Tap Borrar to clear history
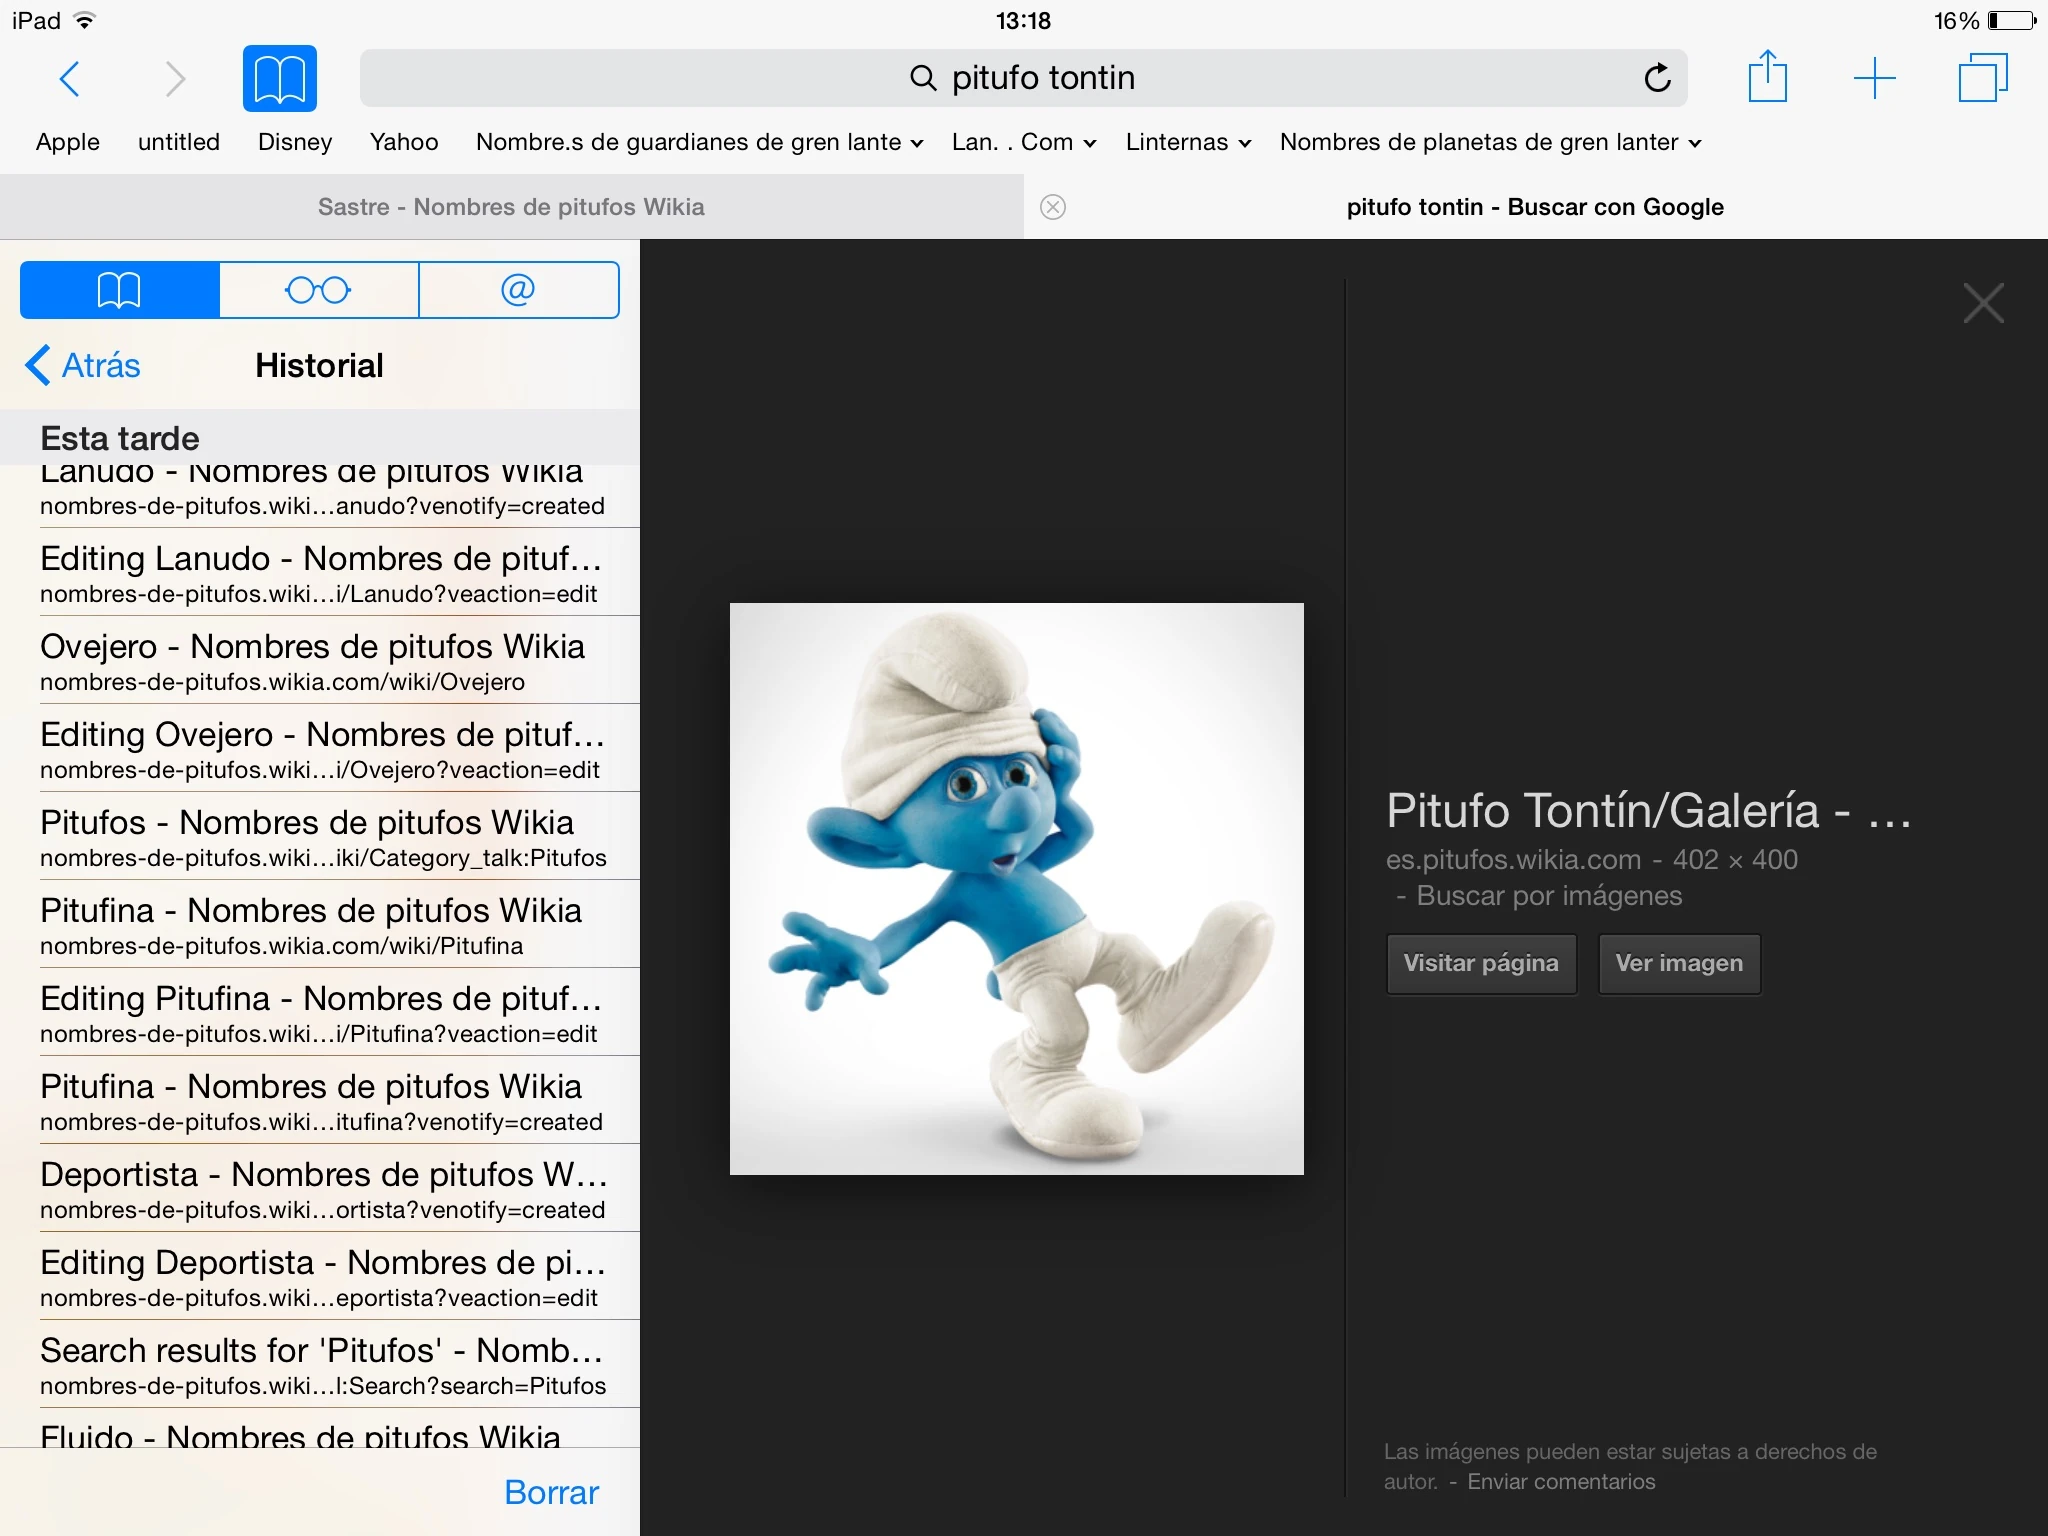 (x=551, y=1492)
